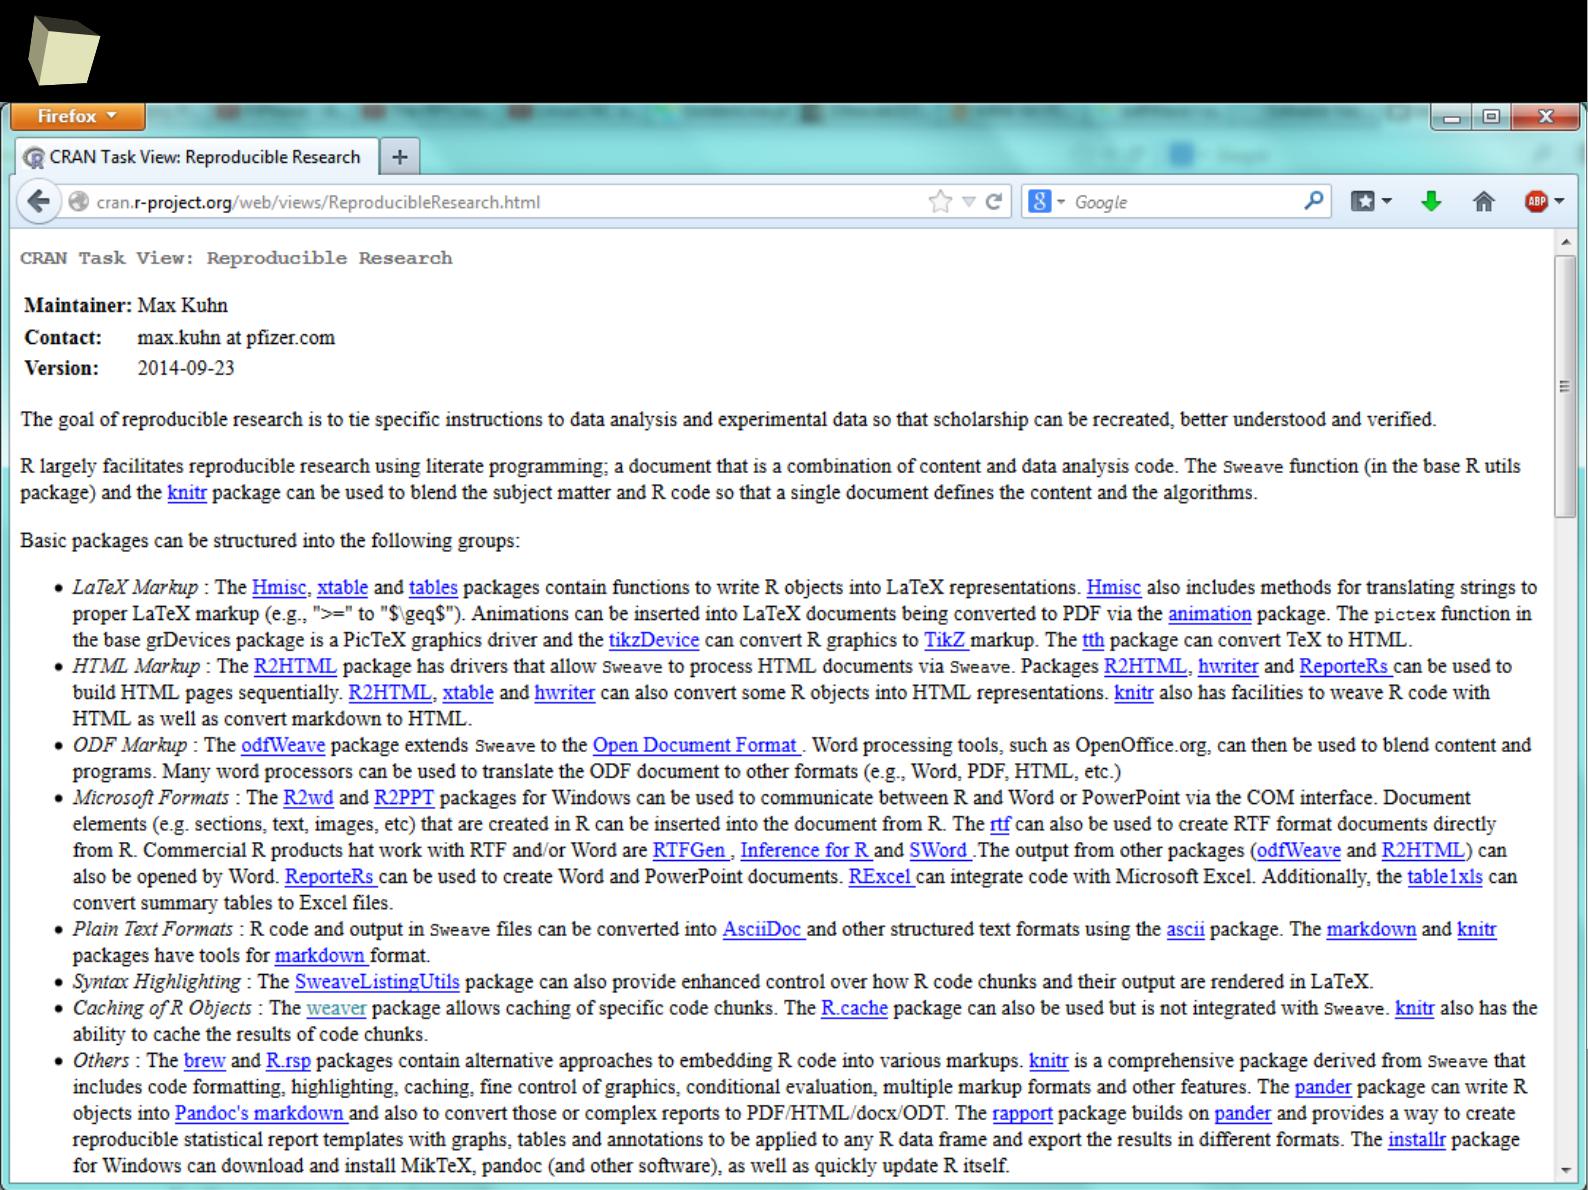Open the tikzDevice link
The height and width of the screenshot is (1190, 1588).
point(654,640)
